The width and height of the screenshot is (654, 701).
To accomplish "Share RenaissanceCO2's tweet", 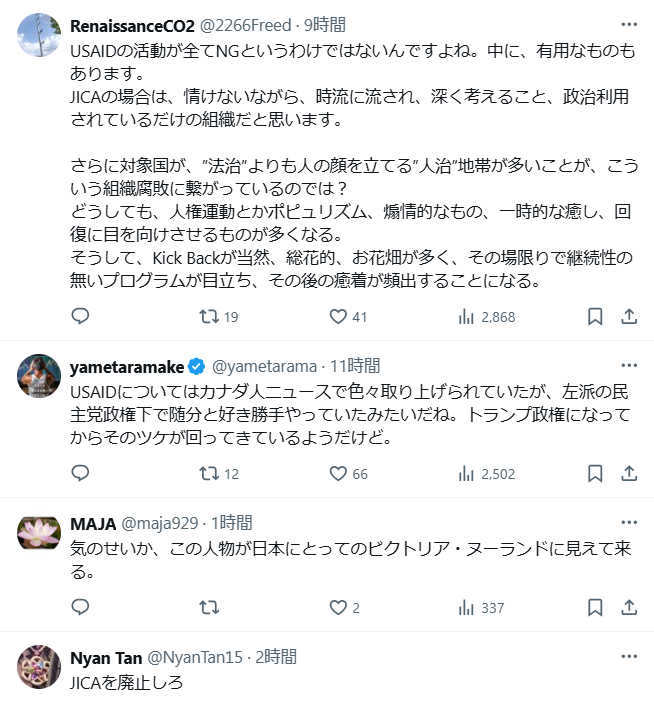I will (629, 317).
